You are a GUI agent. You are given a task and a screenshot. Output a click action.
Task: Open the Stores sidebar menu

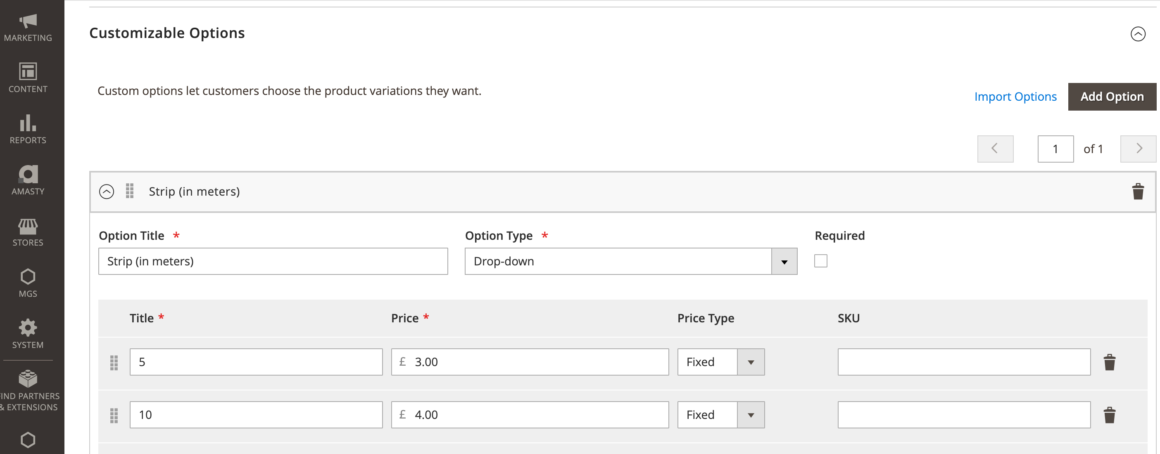[x=28, y=231]
